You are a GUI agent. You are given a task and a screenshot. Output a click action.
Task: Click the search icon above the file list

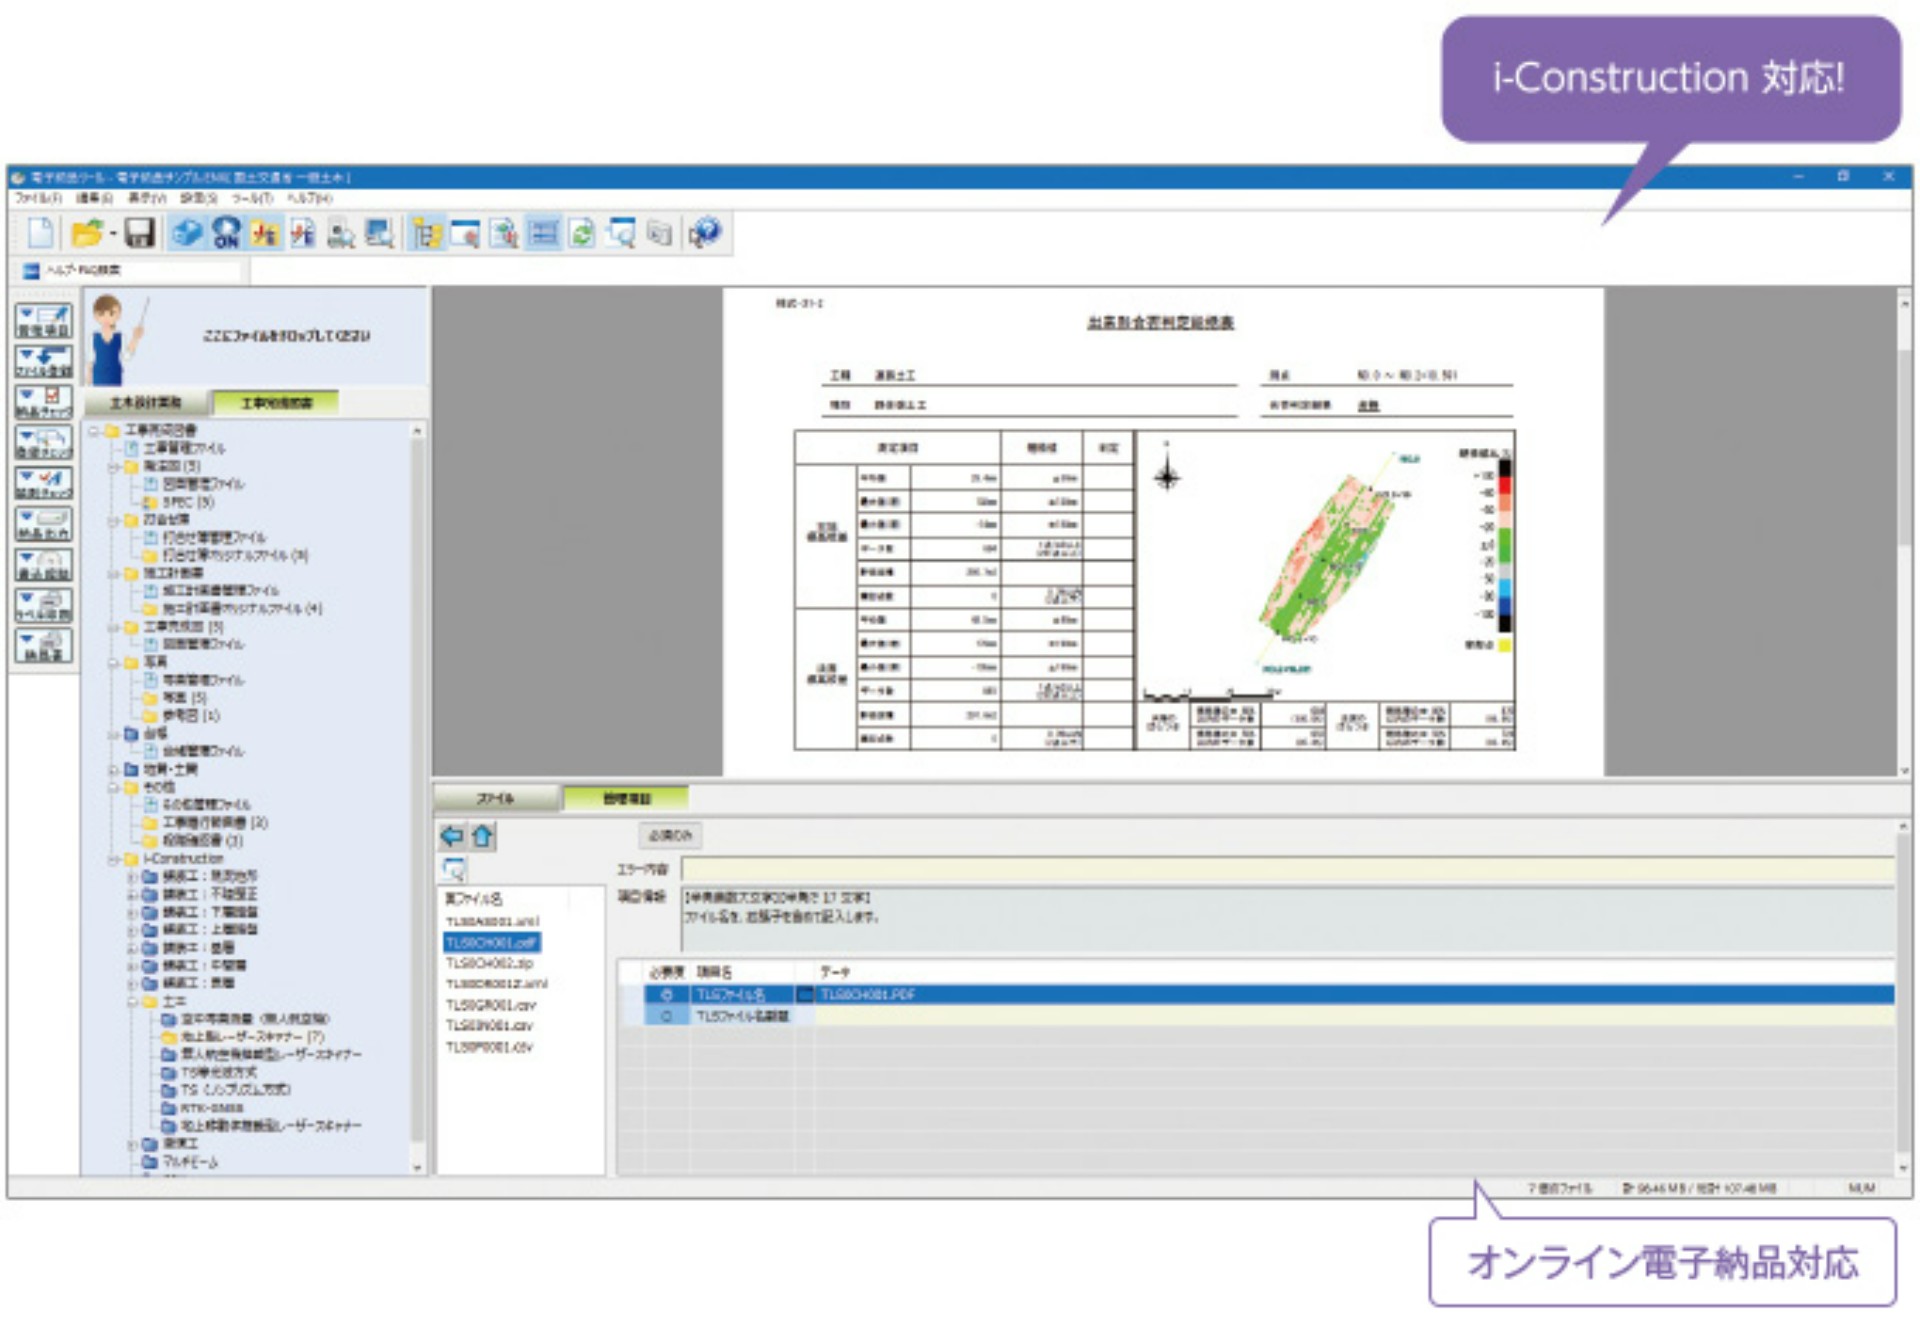point(453,871)
